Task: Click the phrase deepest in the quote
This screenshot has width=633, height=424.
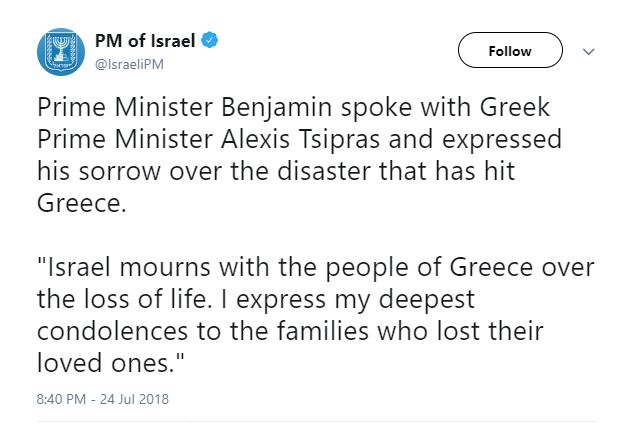Action: tap(426, 300)
